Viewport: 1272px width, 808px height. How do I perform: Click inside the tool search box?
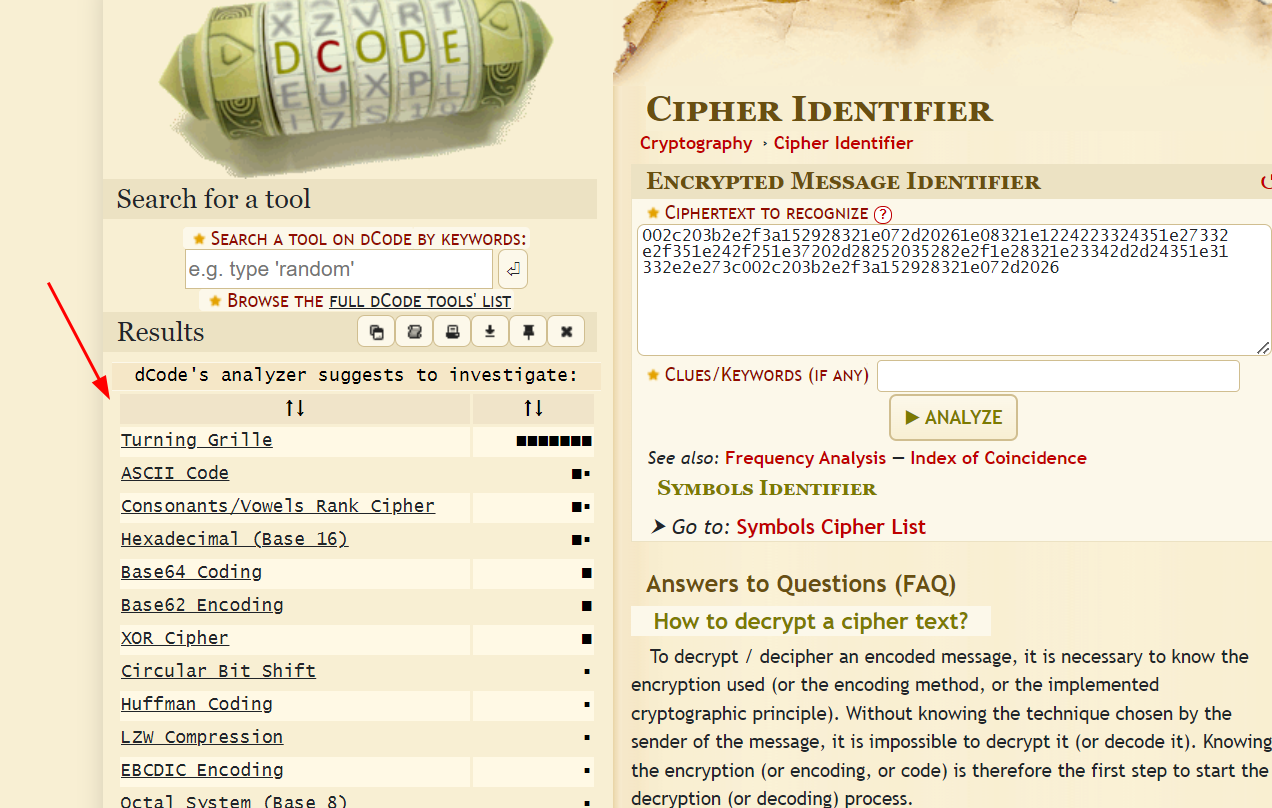339,269
